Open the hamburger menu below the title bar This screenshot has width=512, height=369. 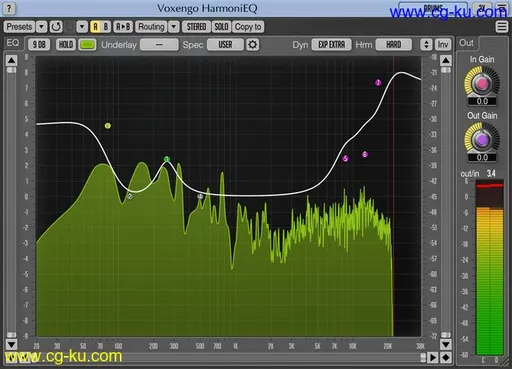click(x=502, y=27)
